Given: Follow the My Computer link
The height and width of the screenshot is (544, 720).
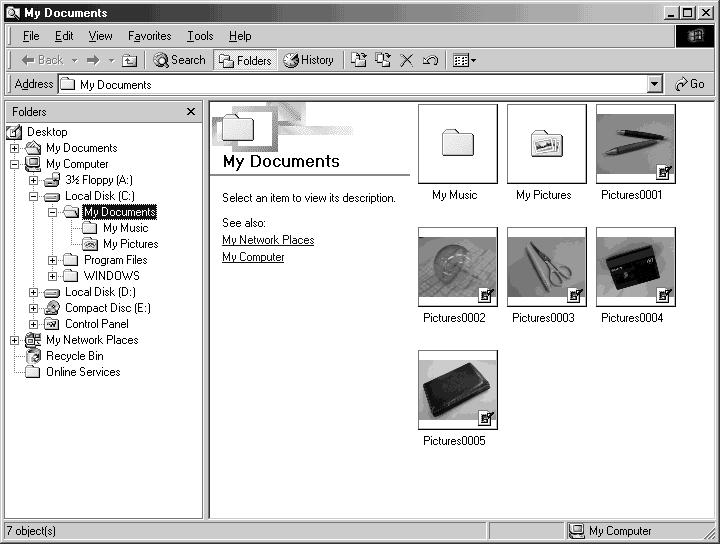Looking at the screenshot, I should tap(253, 257).
